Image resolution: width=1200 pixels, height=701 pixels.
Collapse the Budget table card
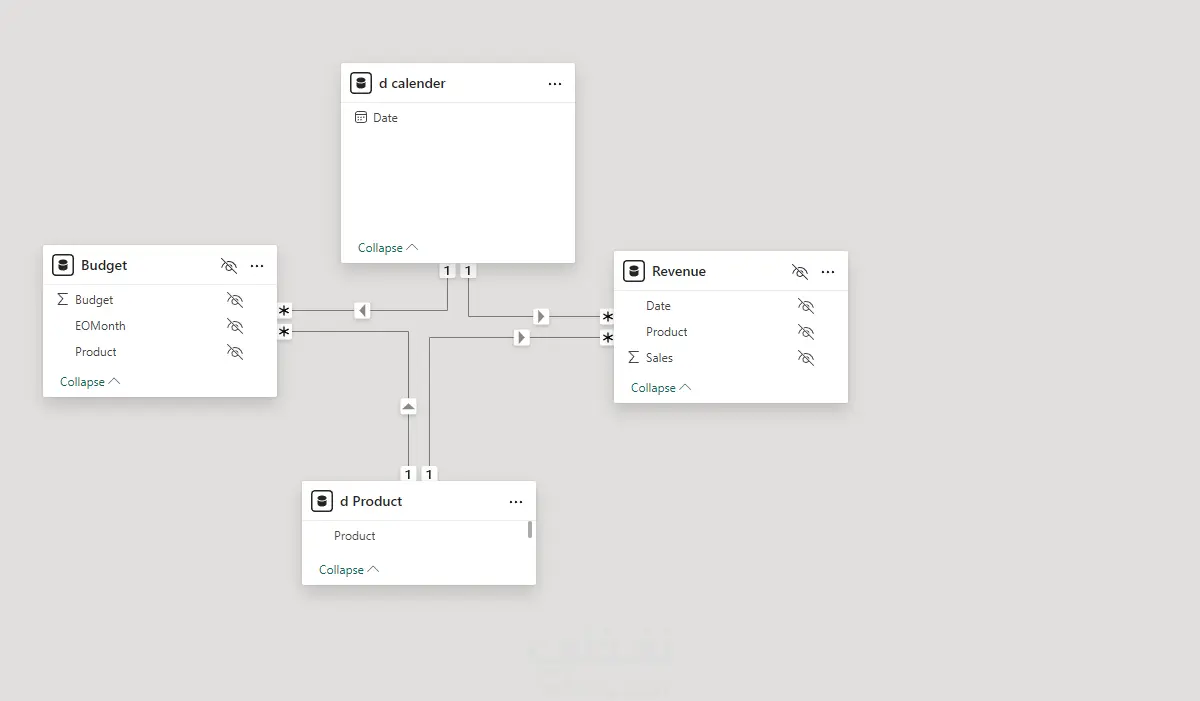89,382
